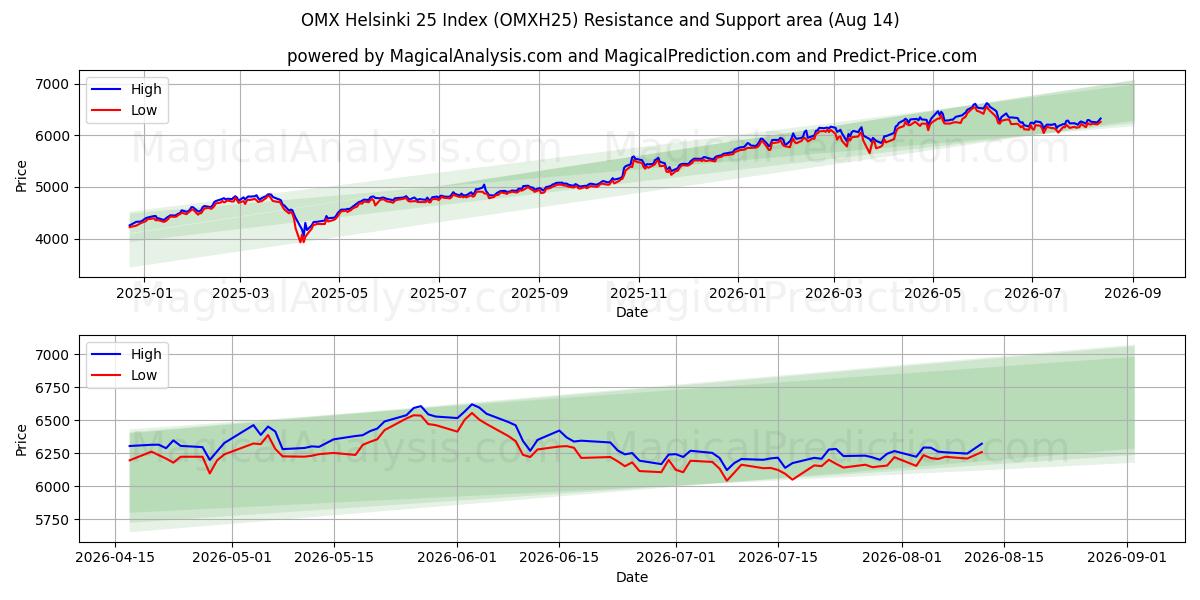The width and height of the screenshot is (1200, 600).
Task: Click the chart title mentioning OMXH25
Action: pos(600,20)
